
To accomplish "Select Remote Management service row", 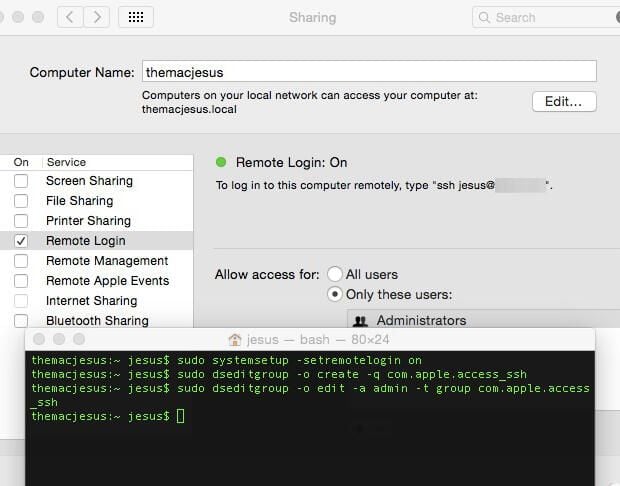I will click(96, 261).
